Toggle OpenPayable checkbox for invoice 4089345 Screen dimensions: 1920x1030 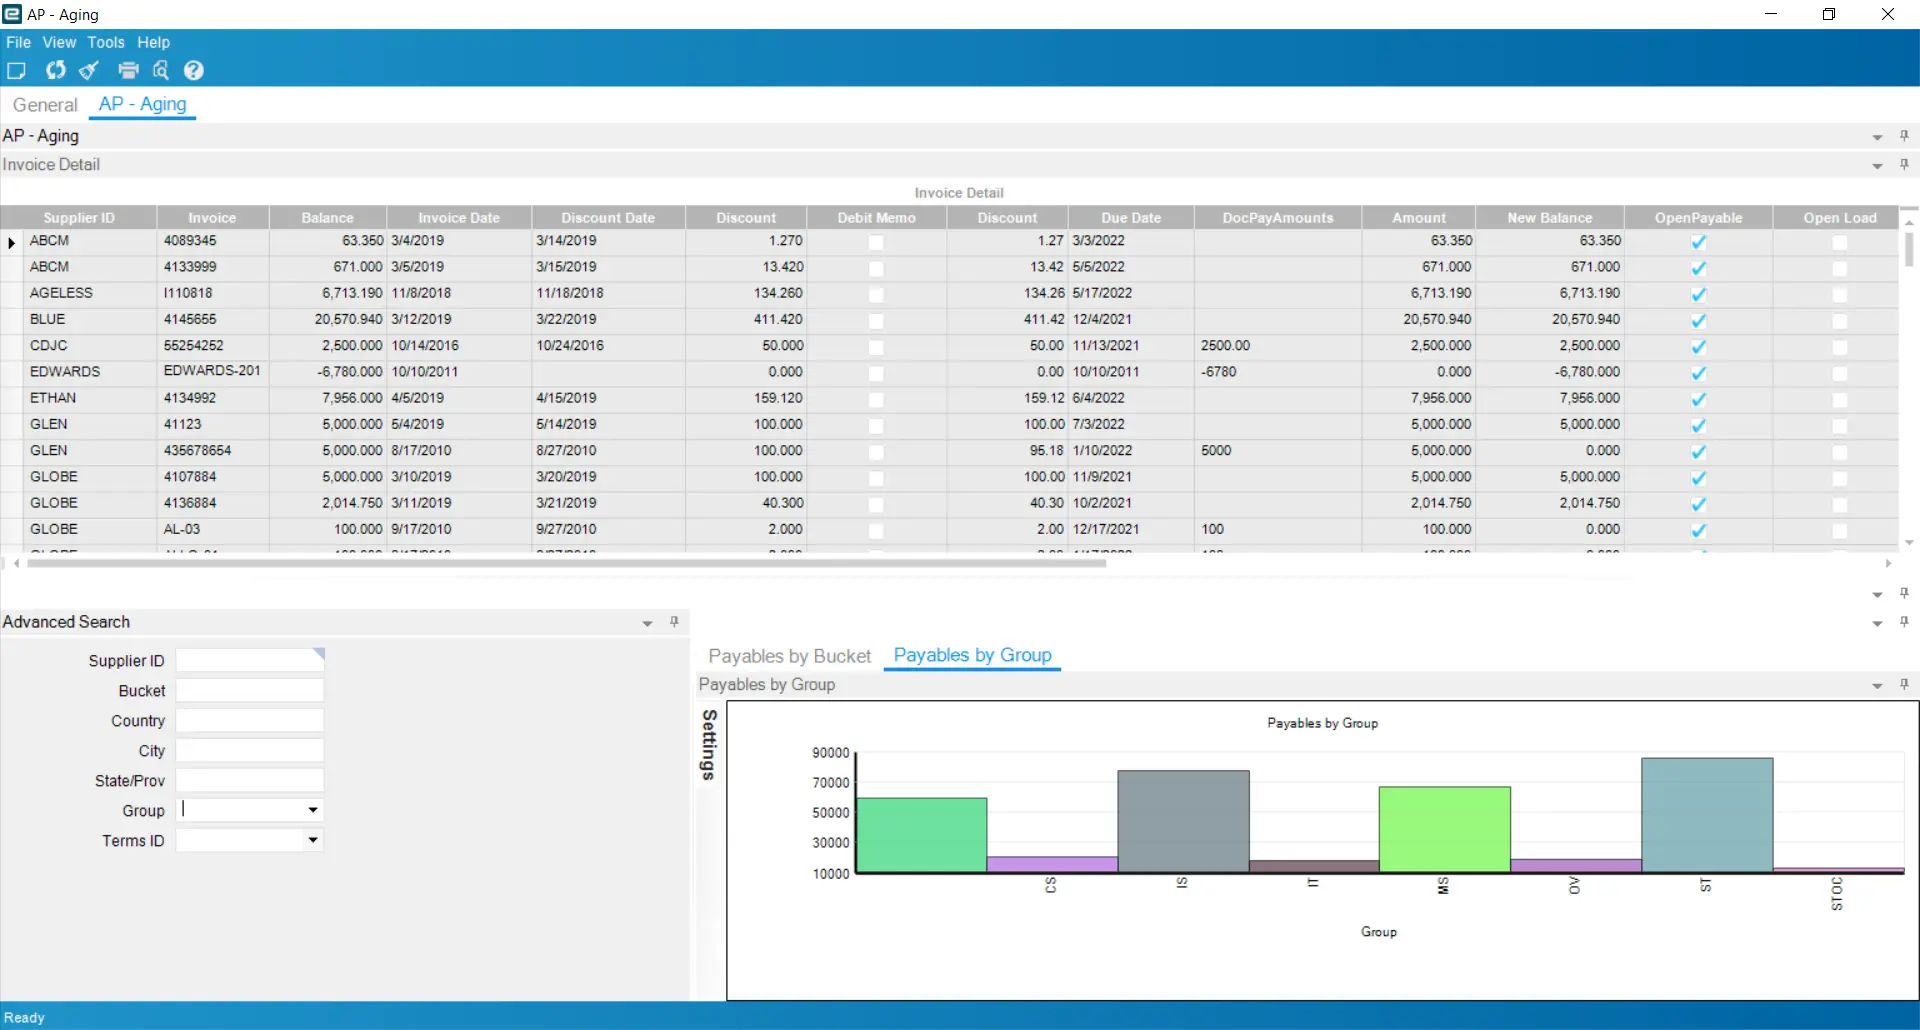pos(1698,242)
